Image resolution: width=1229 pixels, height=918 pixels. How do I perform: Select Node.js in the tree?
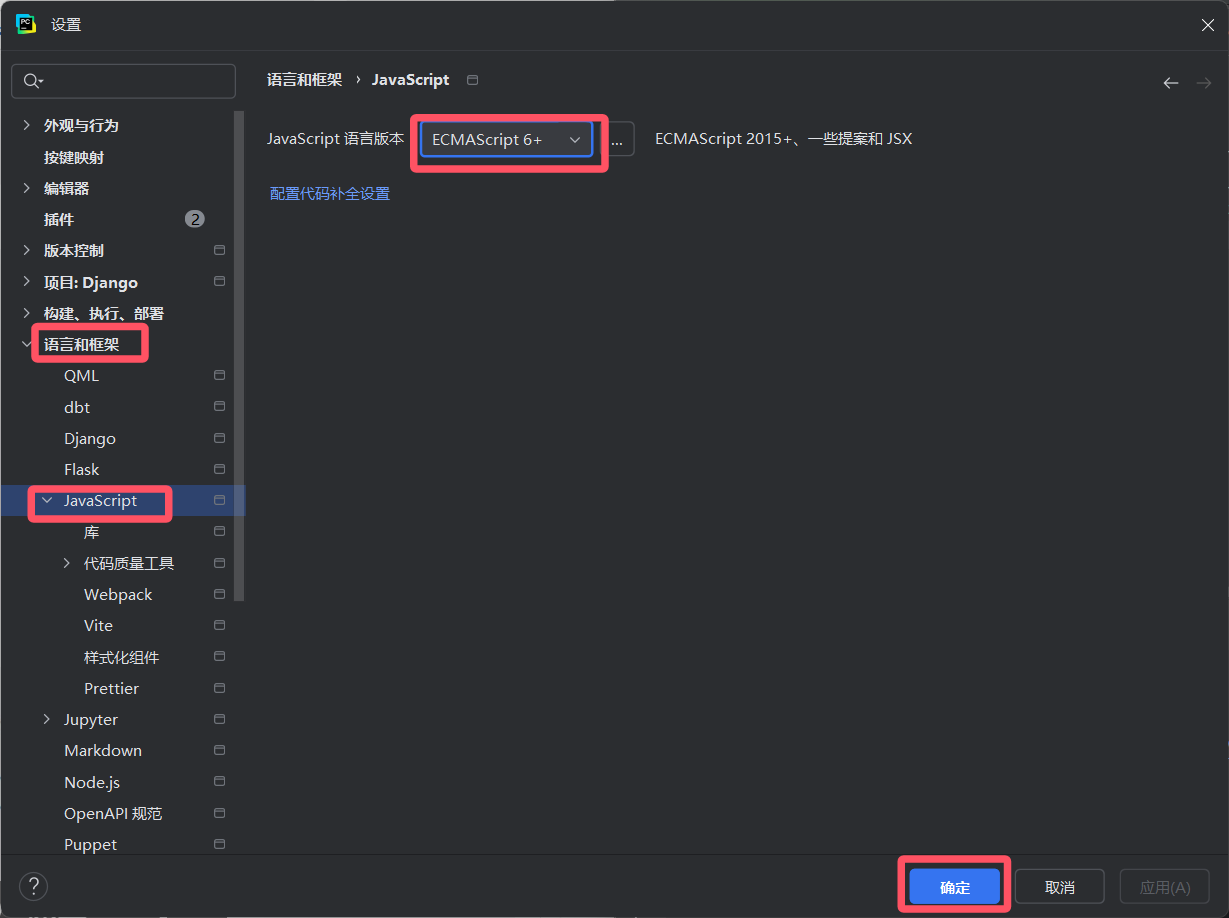[92, 782]
